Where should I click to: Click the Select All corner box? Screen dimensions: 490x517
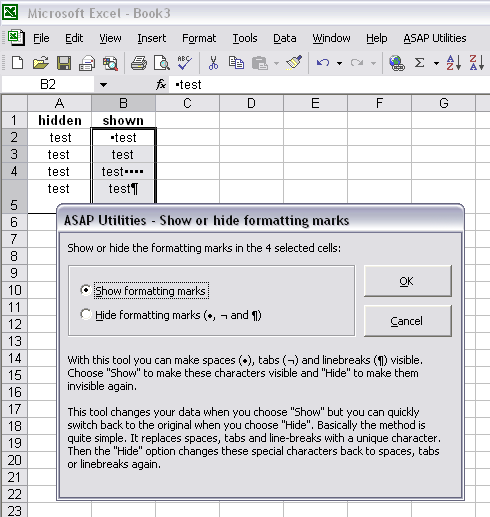(x=14, y=103)
